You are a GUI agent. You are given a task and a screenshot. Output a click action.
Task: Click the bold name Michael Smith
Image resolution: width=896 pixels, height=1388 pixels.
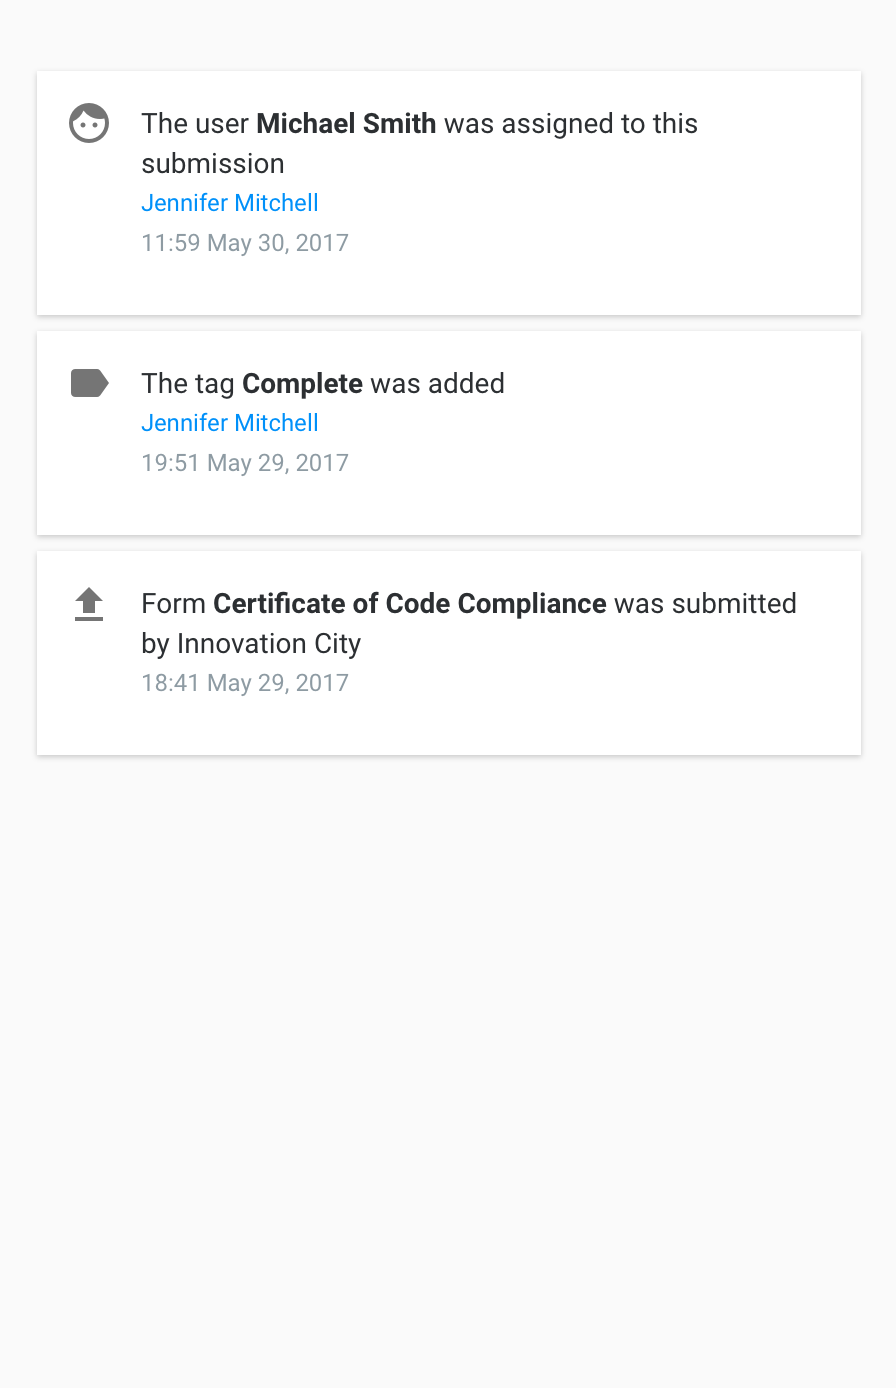point(346,124)
